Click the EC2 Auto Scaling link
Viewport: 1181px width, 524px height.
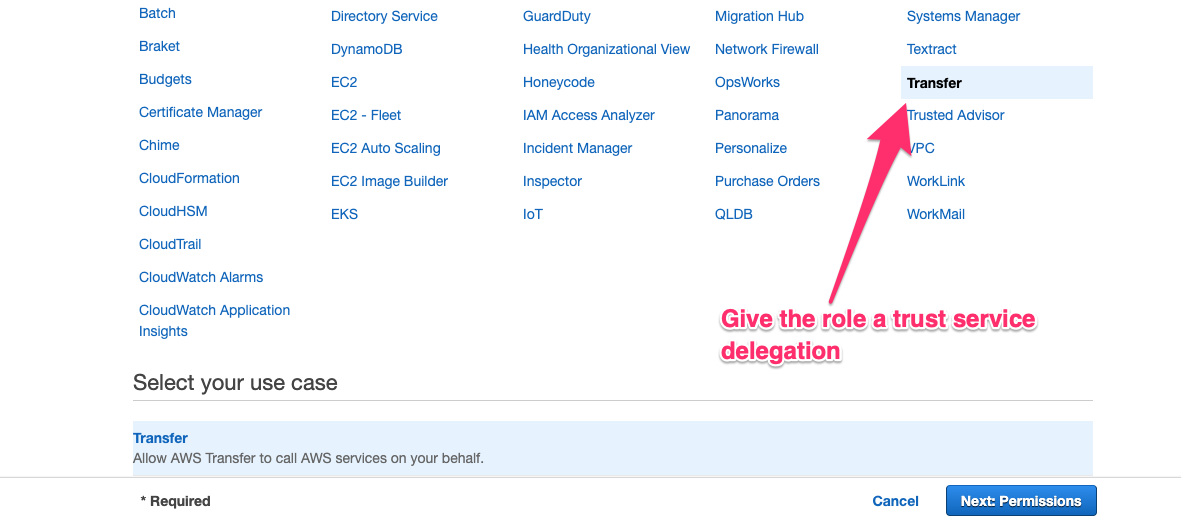pyautogui.click(x=385, y=148)
